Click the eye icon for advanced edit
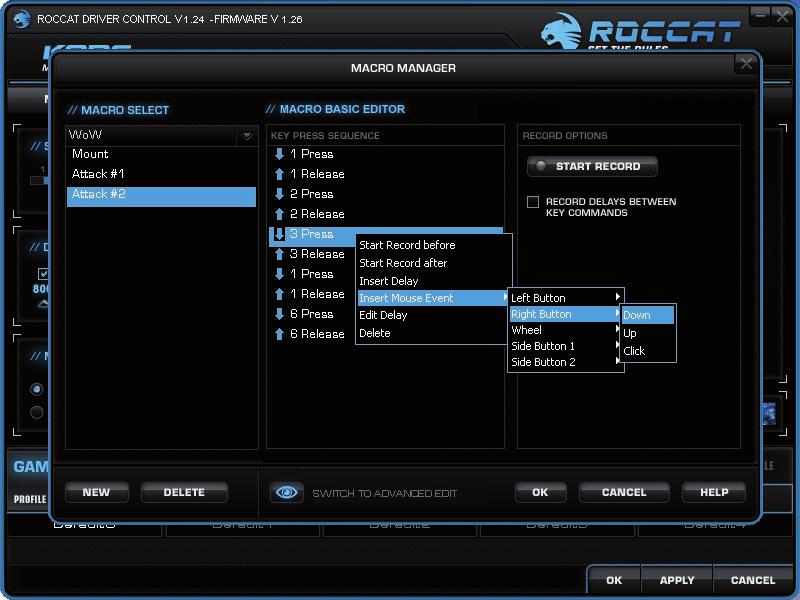800x600 pixels. [286, 492]
